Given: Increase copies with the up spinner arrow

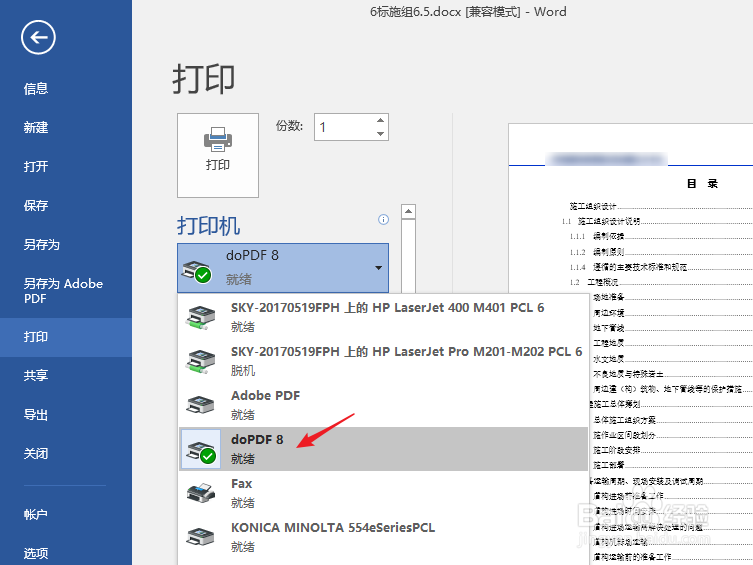Looking at the screenshot, I should (x=380, y=120).
